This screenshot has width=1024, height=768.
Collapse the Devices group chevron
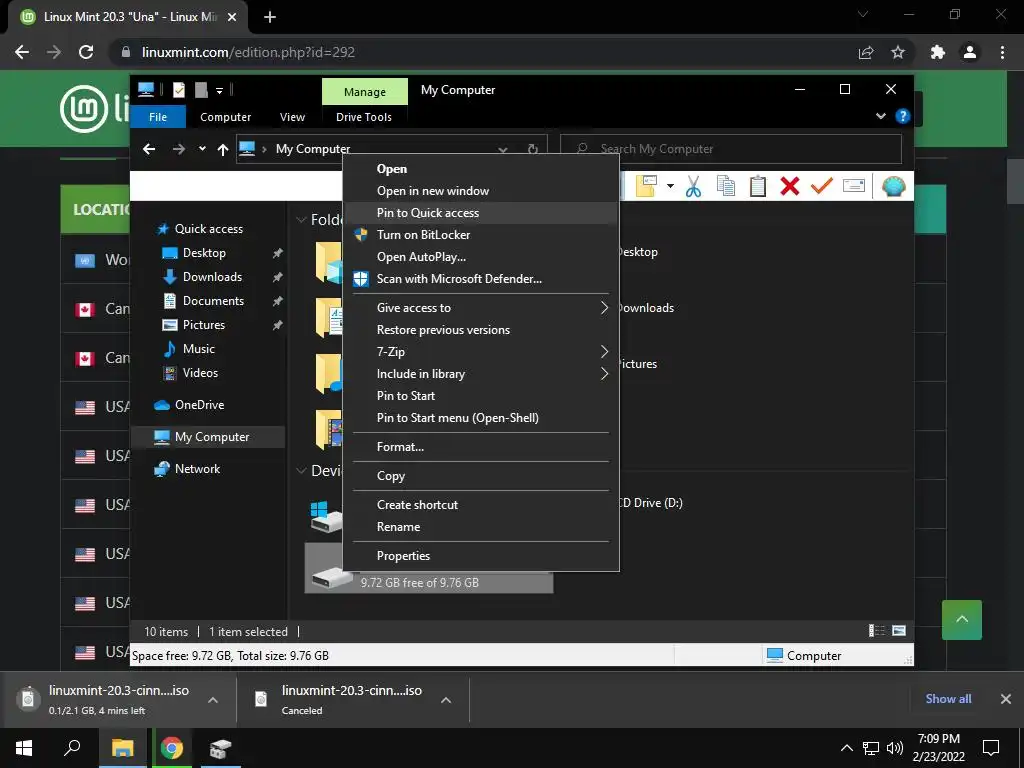click(301, 470)
